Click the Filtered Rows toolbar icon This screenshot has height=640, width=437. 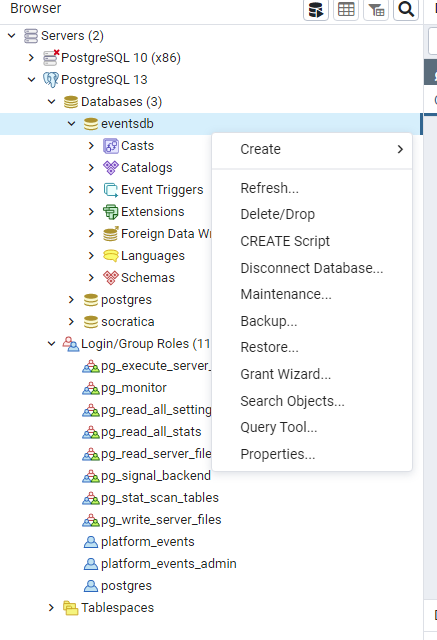(x=376, y=9)
